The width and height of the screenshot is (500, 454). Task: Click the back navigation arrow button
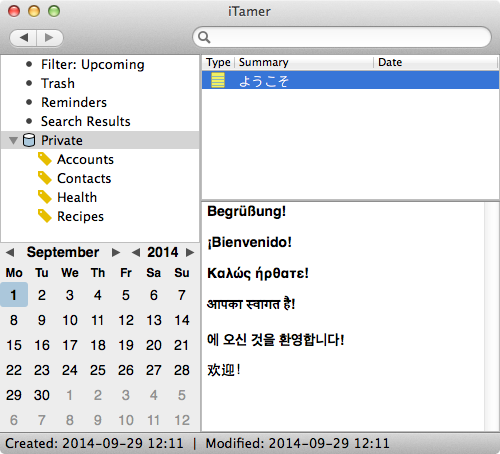pyautogui.click(x=23, y=37)
